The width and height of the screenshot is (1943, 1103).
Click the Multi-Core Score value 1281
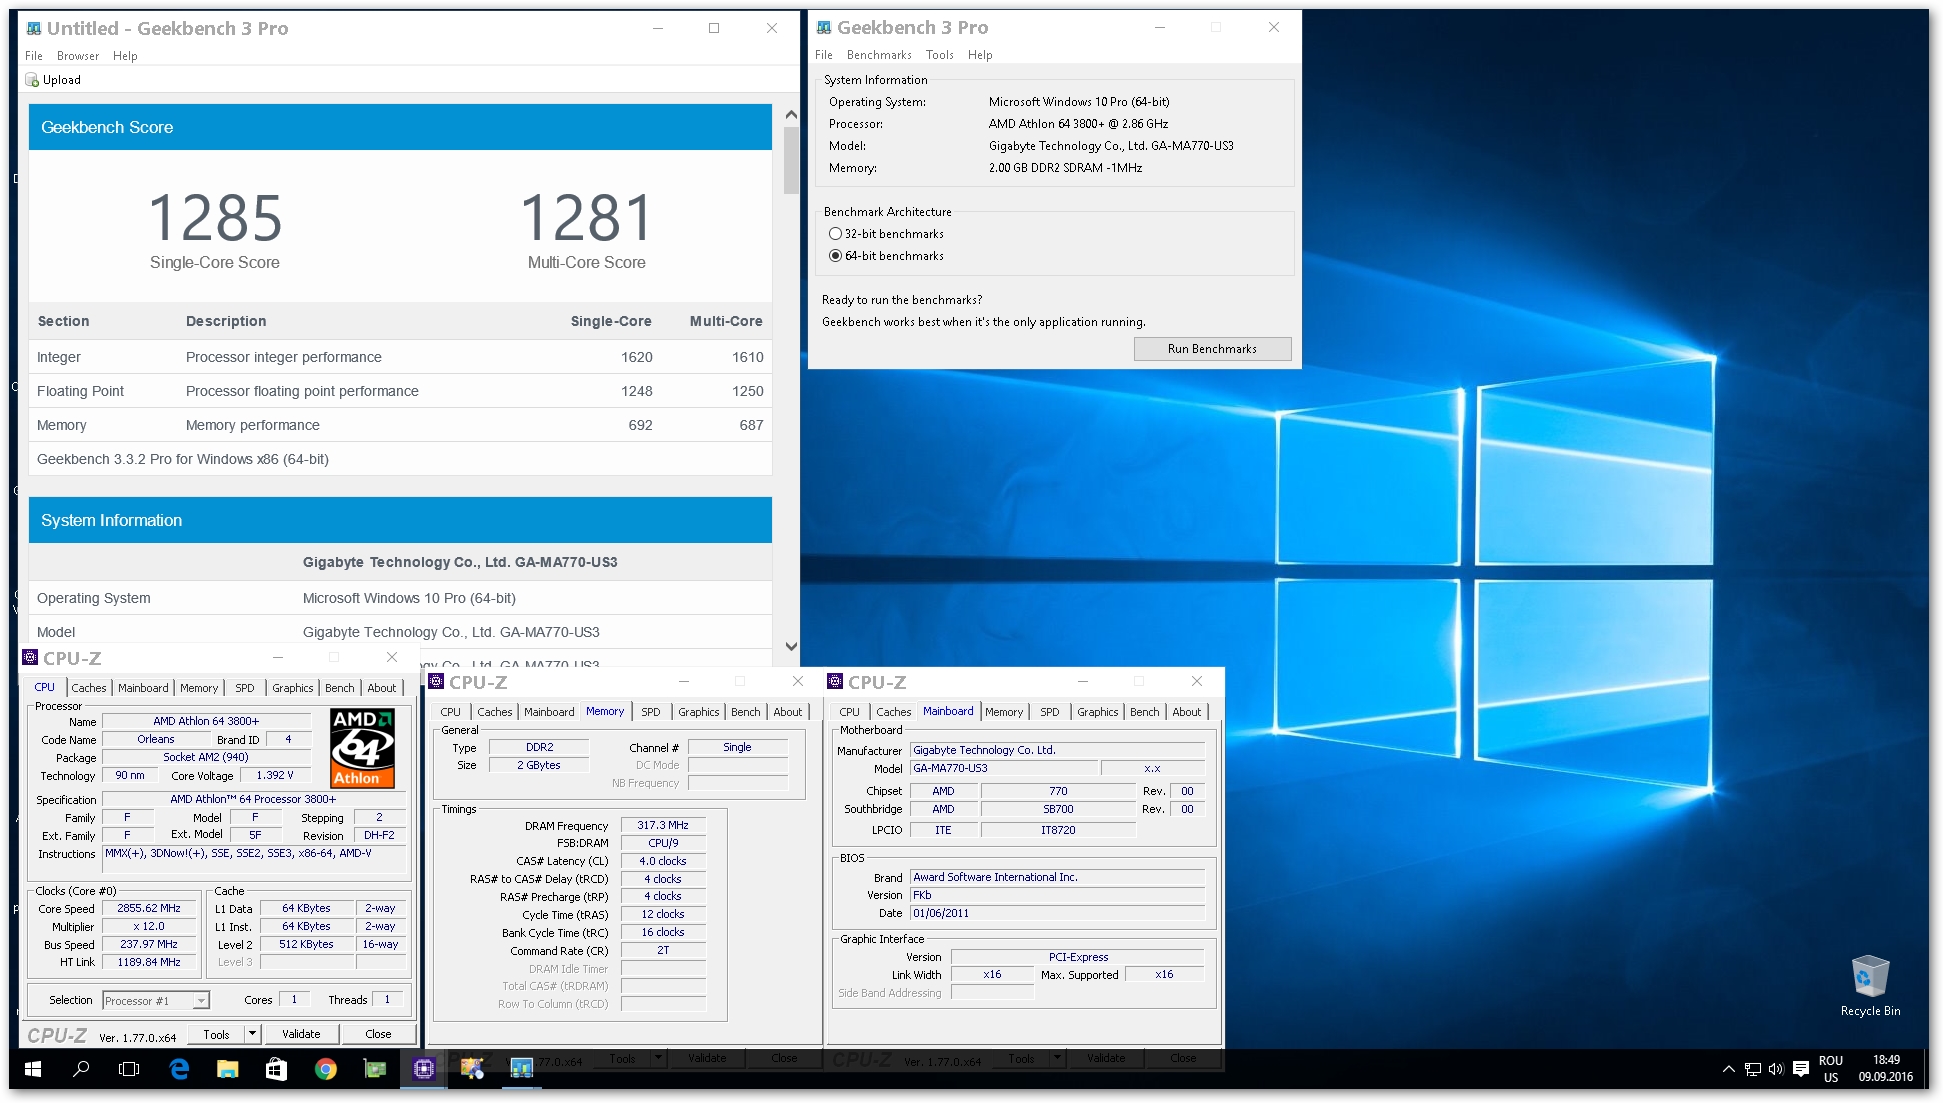(x=587, y=218)
